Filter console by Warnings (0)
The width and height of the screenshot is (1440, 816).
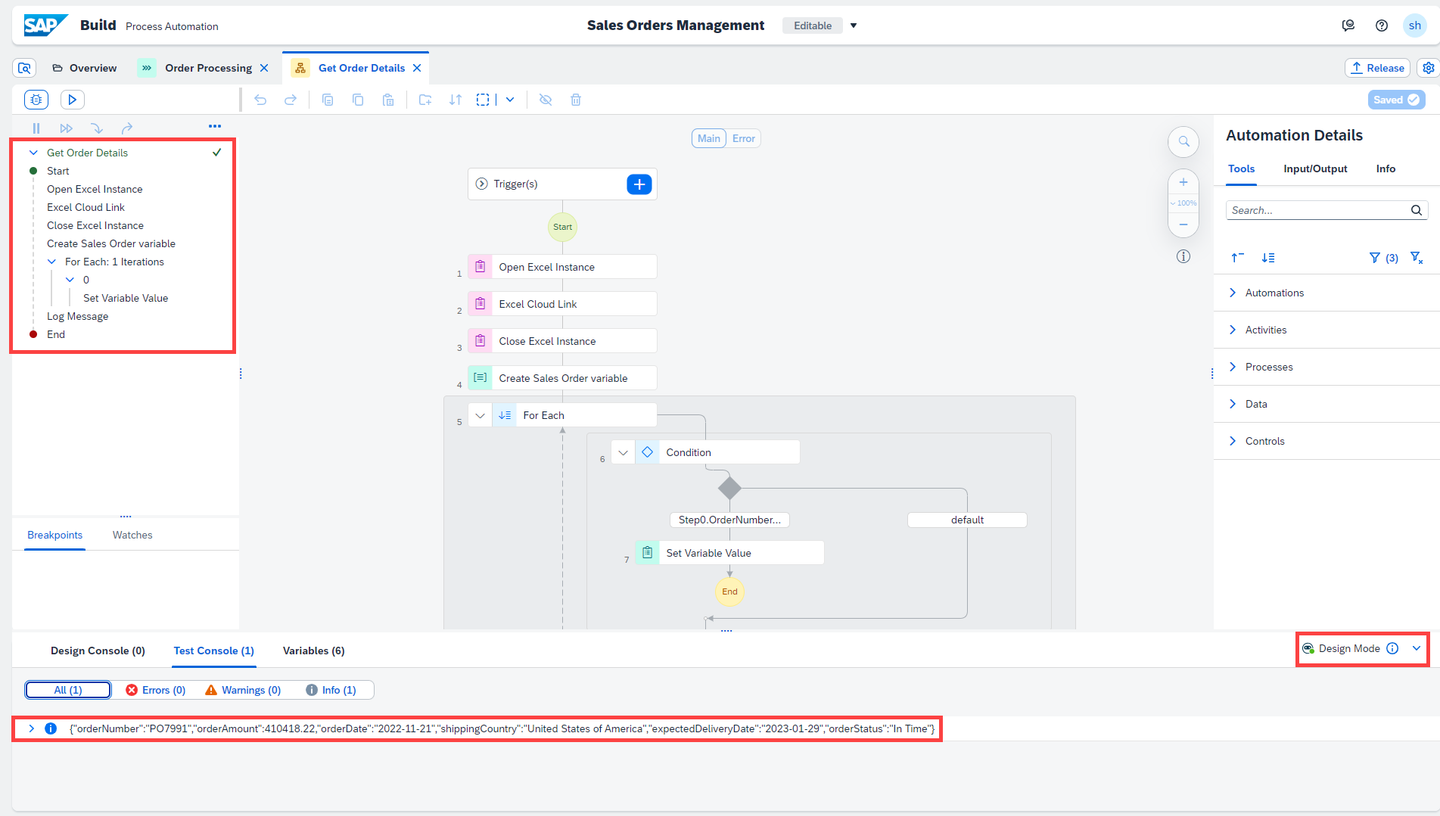point(243,690)
